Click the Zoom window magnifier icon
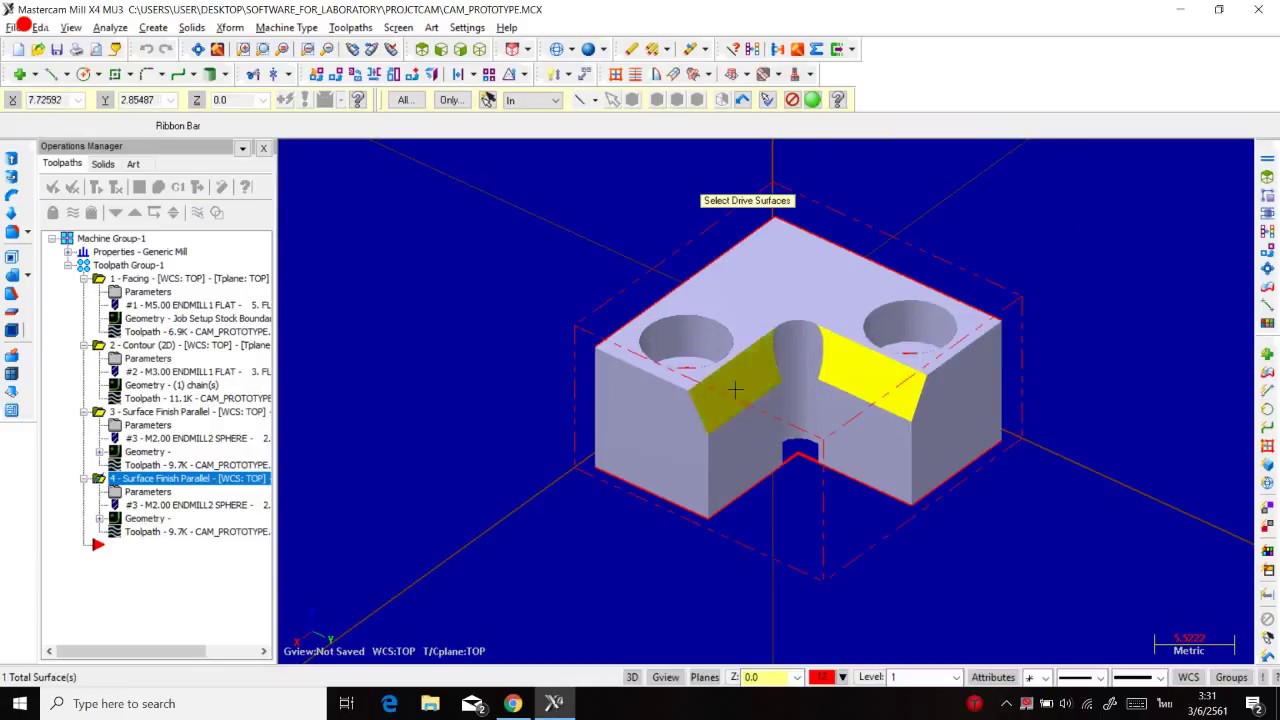The width and height of the screenshot is (1280, 720). coord(244,49)
